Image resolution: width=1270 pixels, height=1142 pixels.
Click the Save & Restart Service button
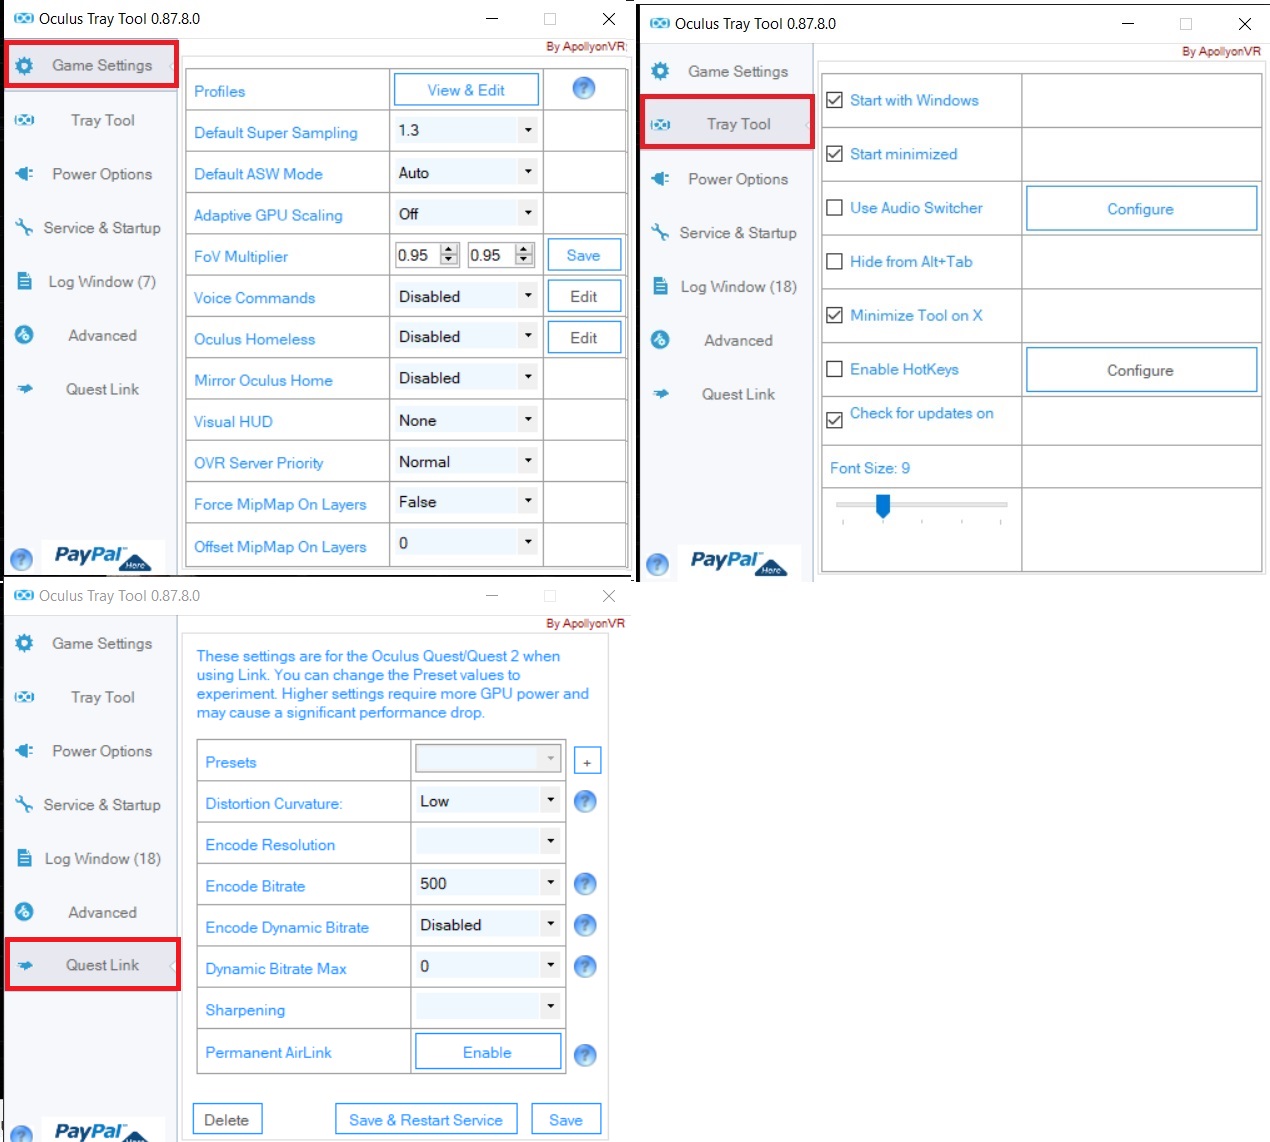coord(426,1120)
